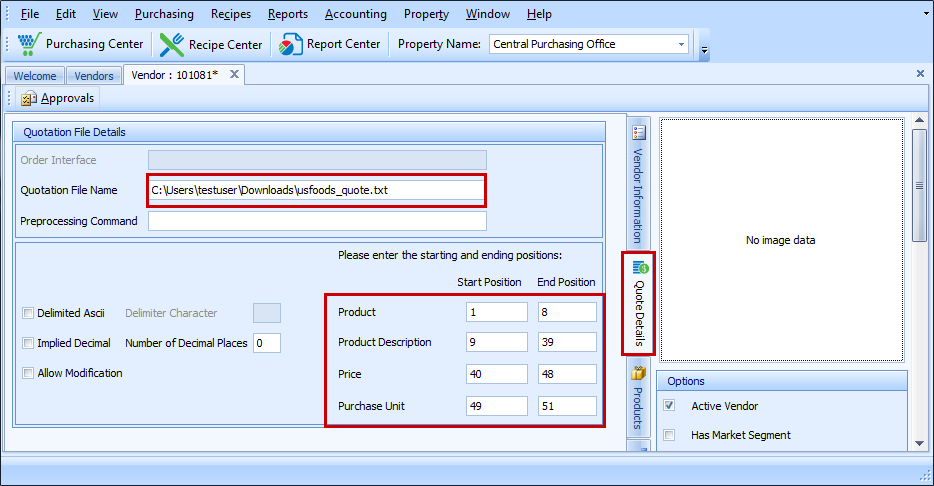This screenshot has width=934, height=486.
Task: Enable the Delimited Ascii checkbox
Action: 28,313
